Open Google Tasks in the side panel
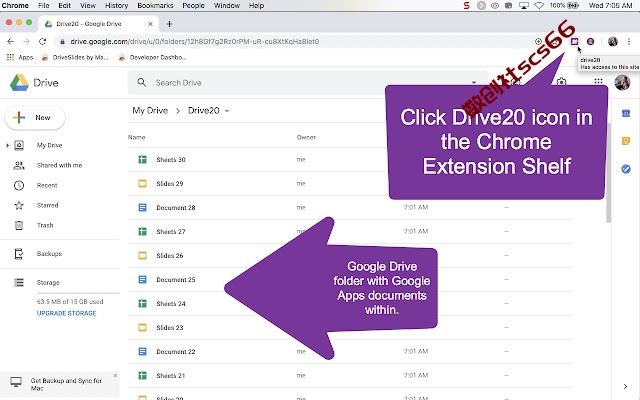Viewport: 640px width, 400px height. pyautogui.click(x=626, y=169)
